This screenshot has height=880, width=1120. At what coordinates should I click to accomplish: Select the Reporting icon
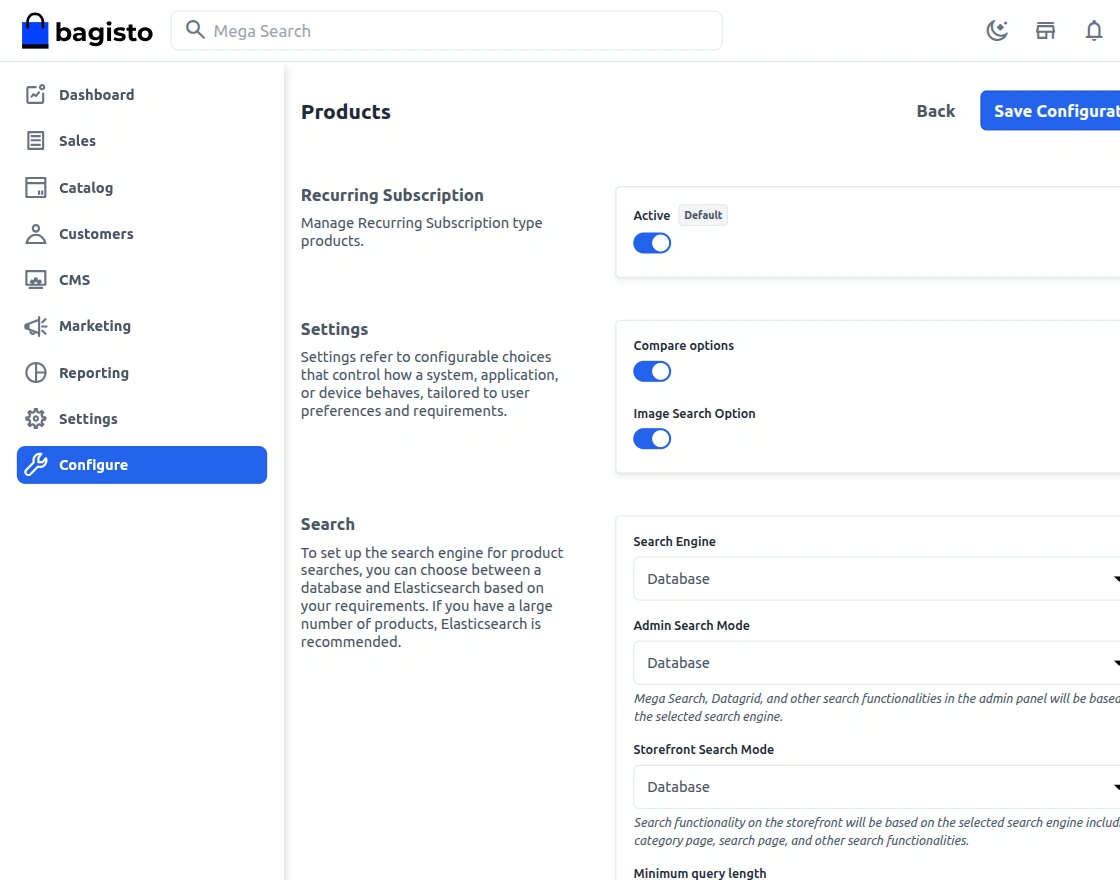coord(33,372)
